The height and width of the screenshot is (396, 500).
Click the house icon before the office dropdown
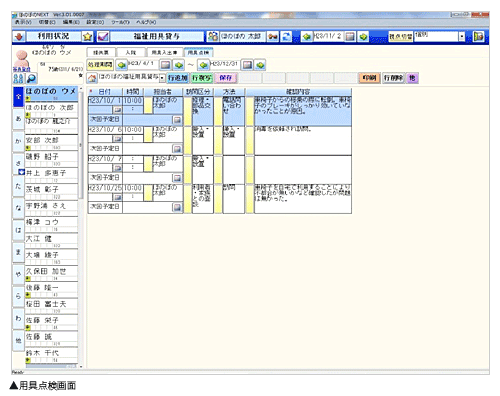(92, 78)
